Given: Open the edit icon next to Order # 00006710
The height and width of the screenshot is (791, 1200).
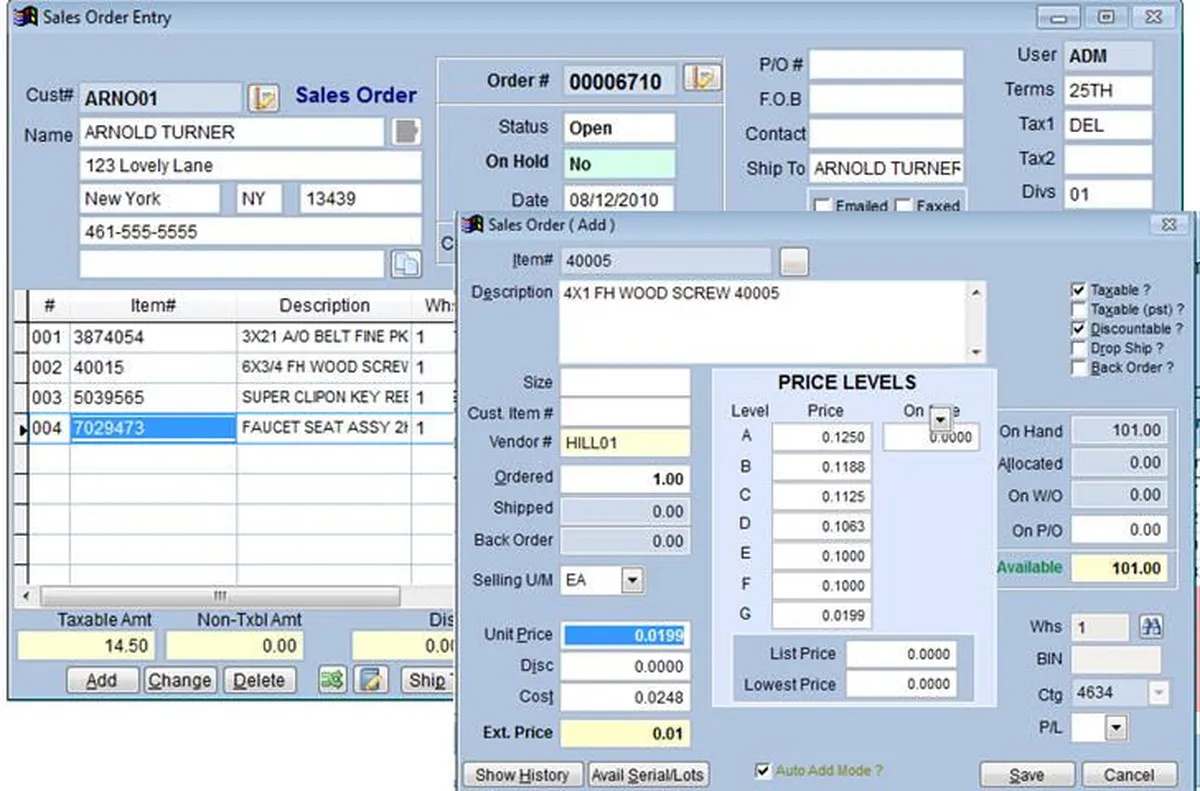Looking at the screenshot, I should click(702, 78).
